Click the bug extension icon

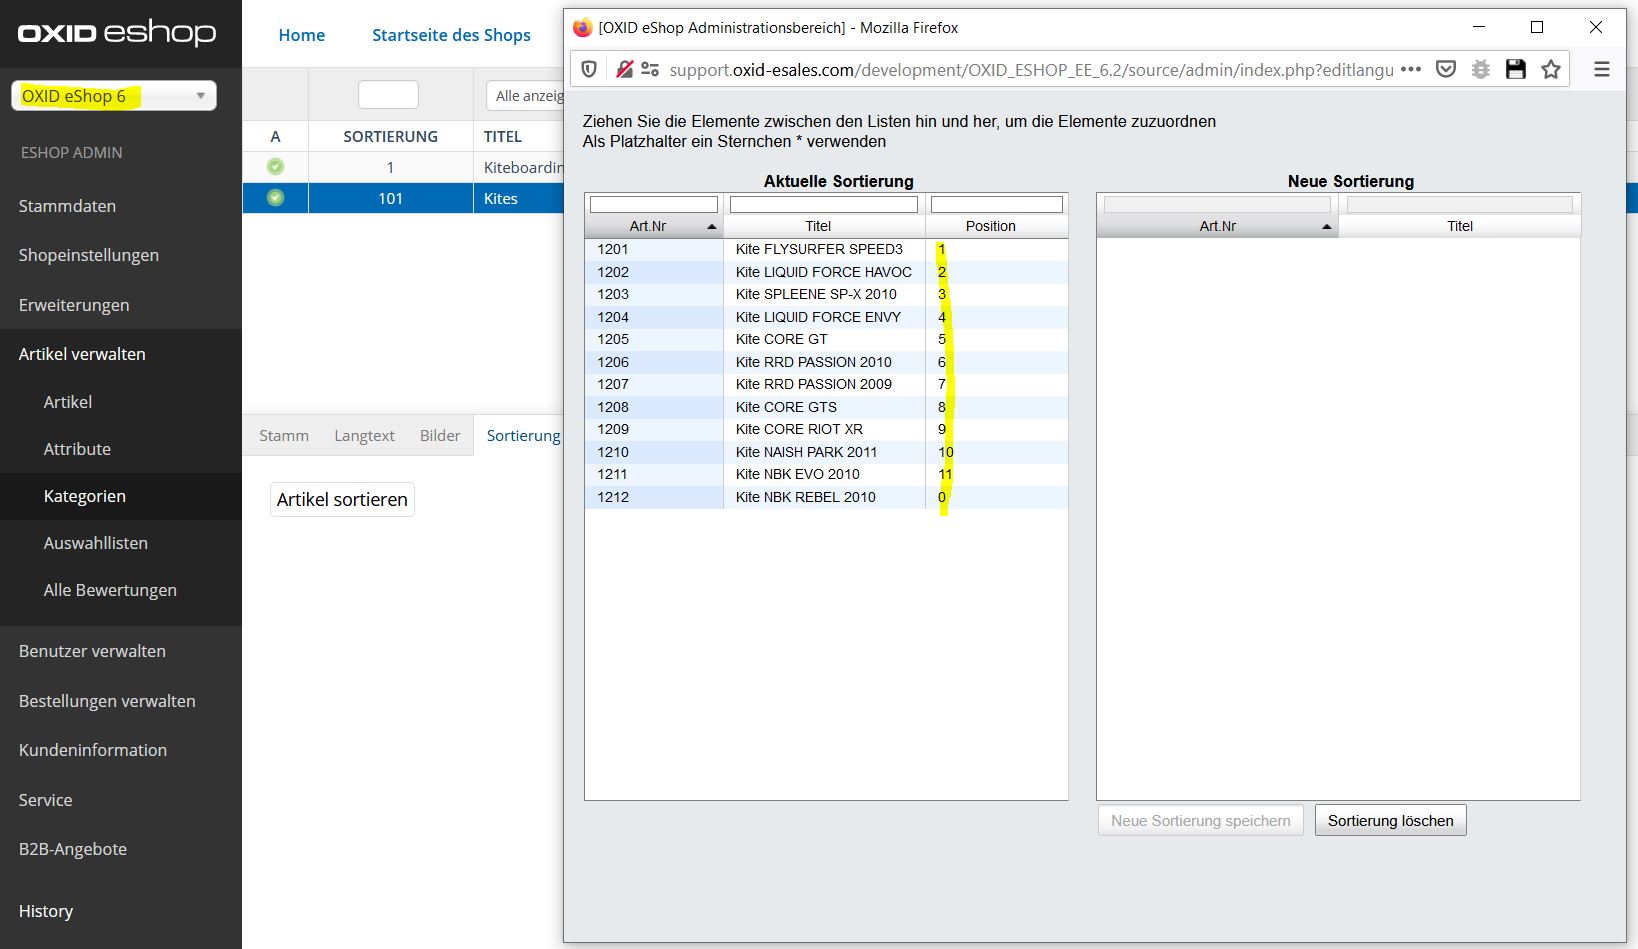point(1481,69)
